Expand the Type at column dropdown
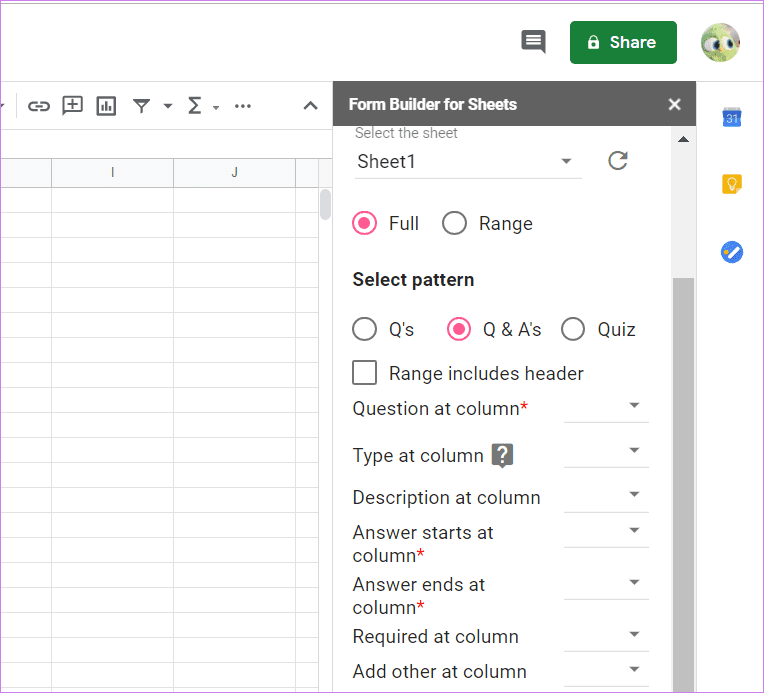 tap(606, 452)
